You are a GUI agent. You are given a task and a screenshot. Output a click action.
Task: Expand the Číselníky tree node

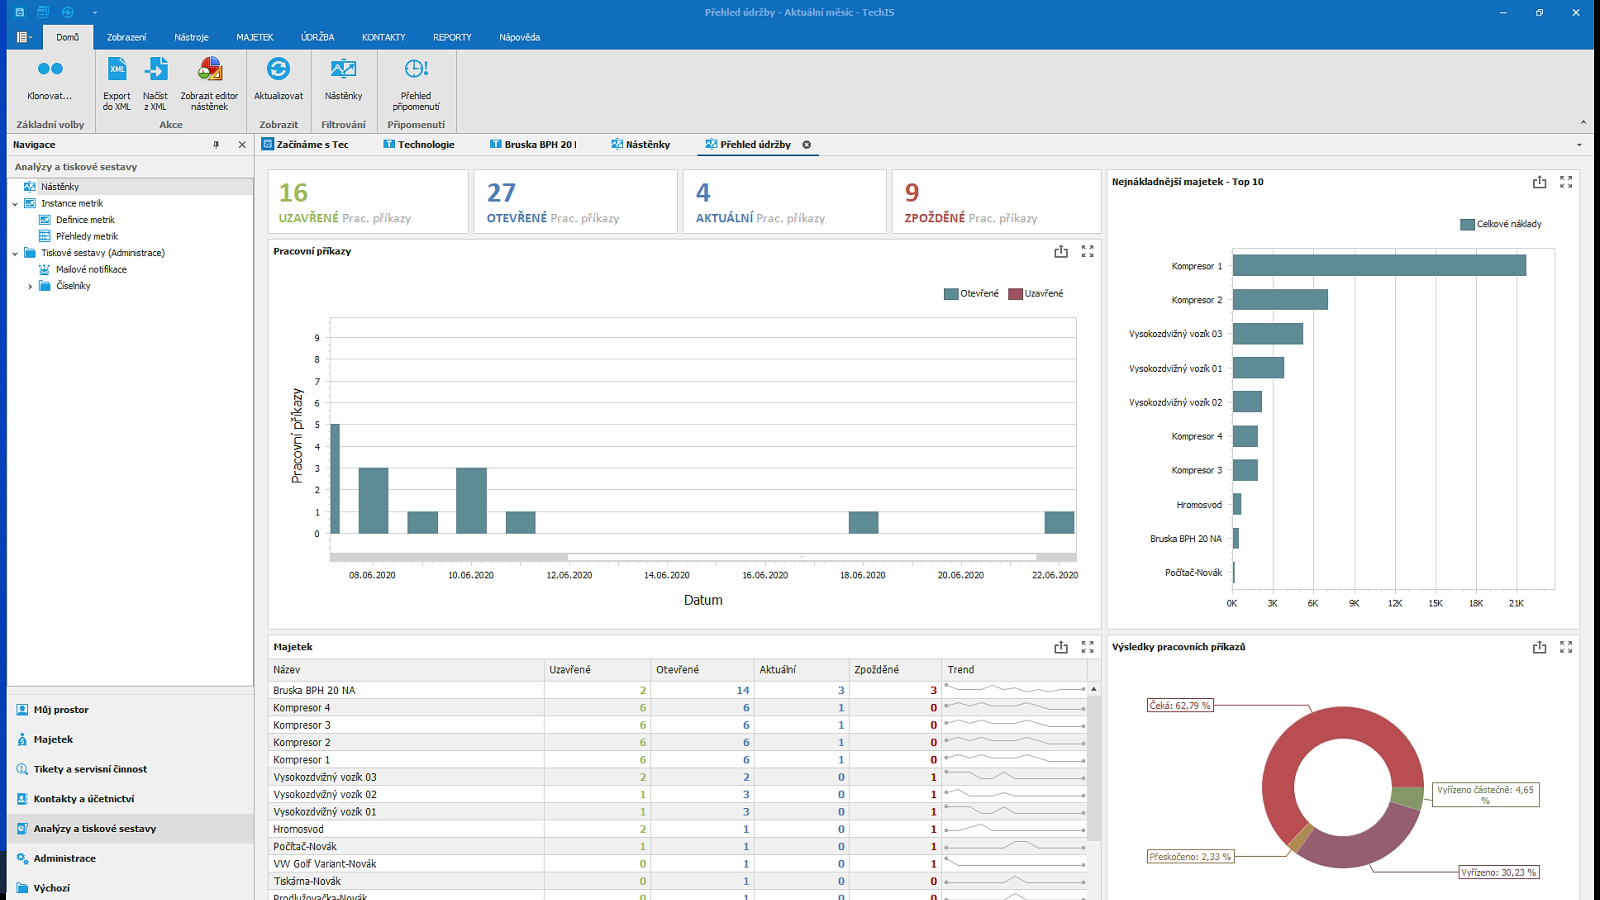click(x=30, y=286)
